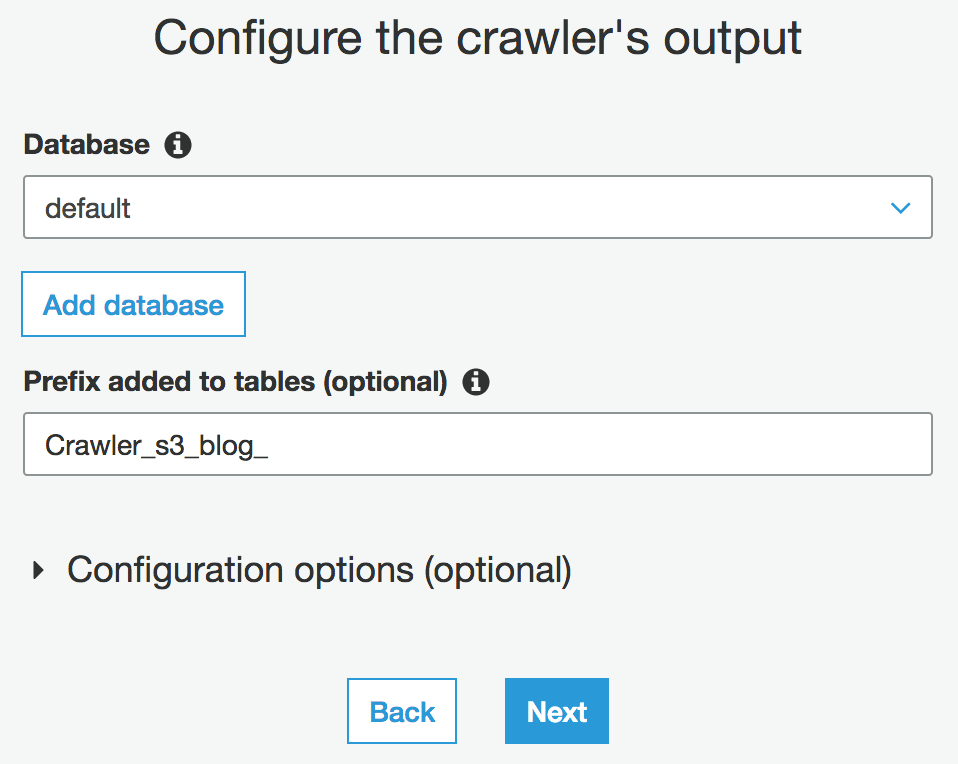This screenshot has width=958, height=764.
Task: View help for Prefix added to tables
Action: click(x=477, y=382)
